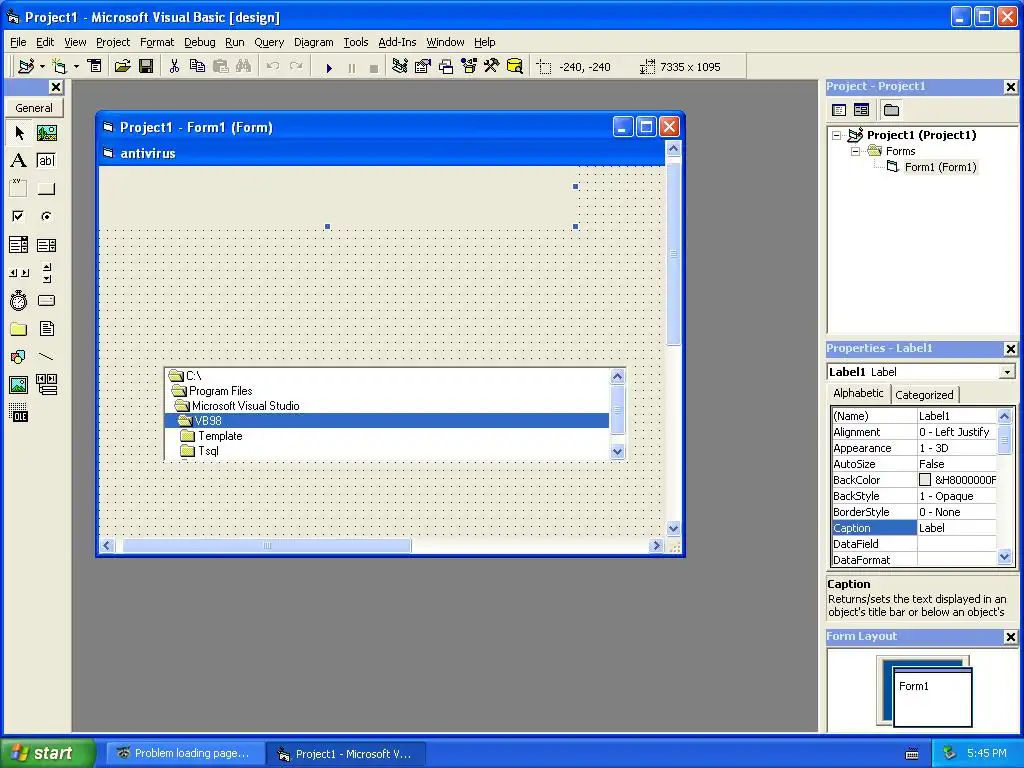Click the End stop button in toolbar
The image size is (1024, 768).
374,67
